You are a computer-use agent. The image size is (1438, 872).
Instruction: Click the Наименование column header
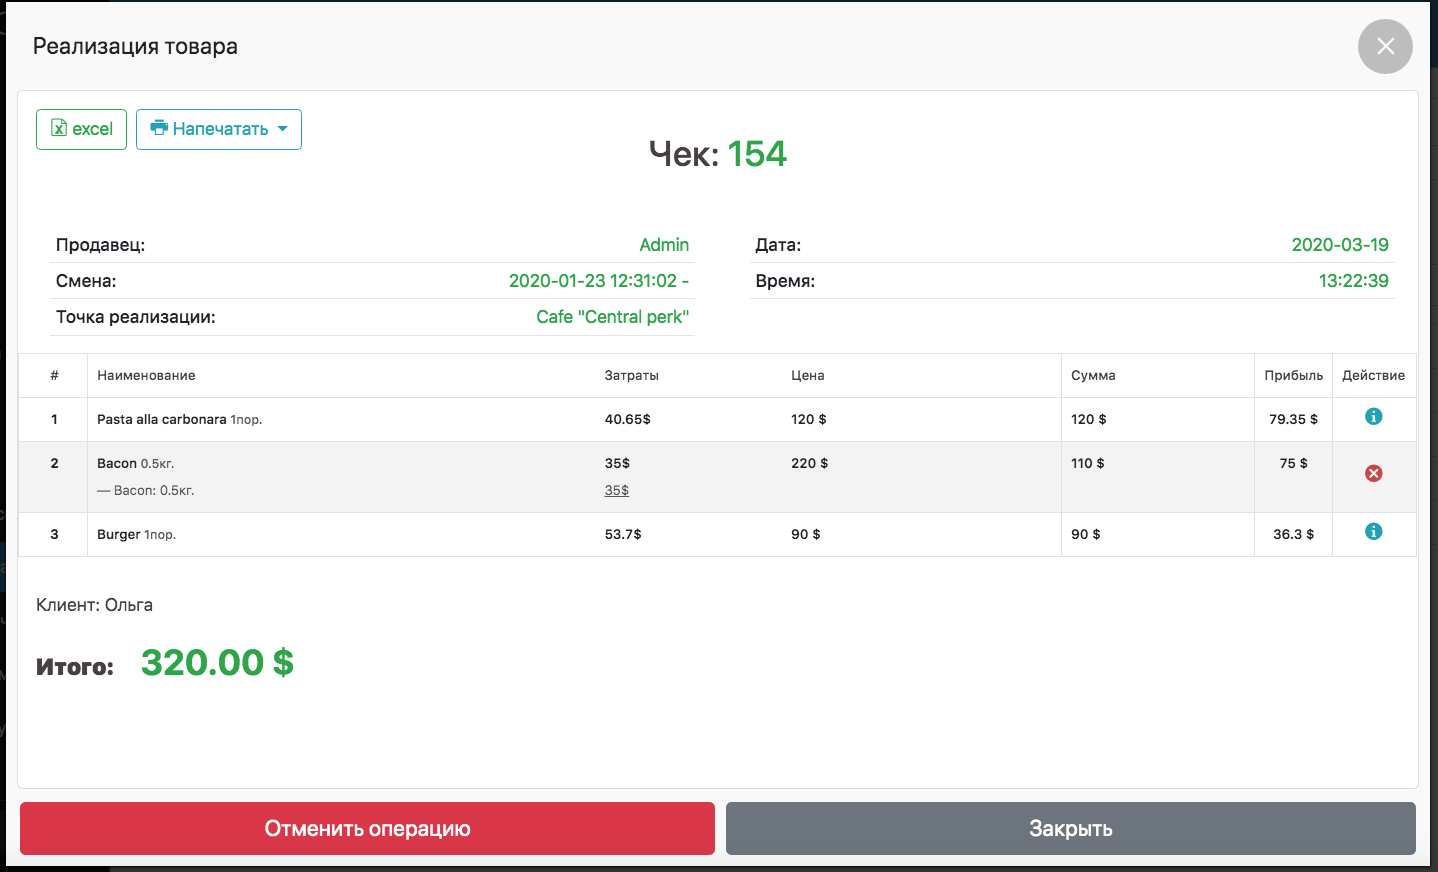(146, 375)
